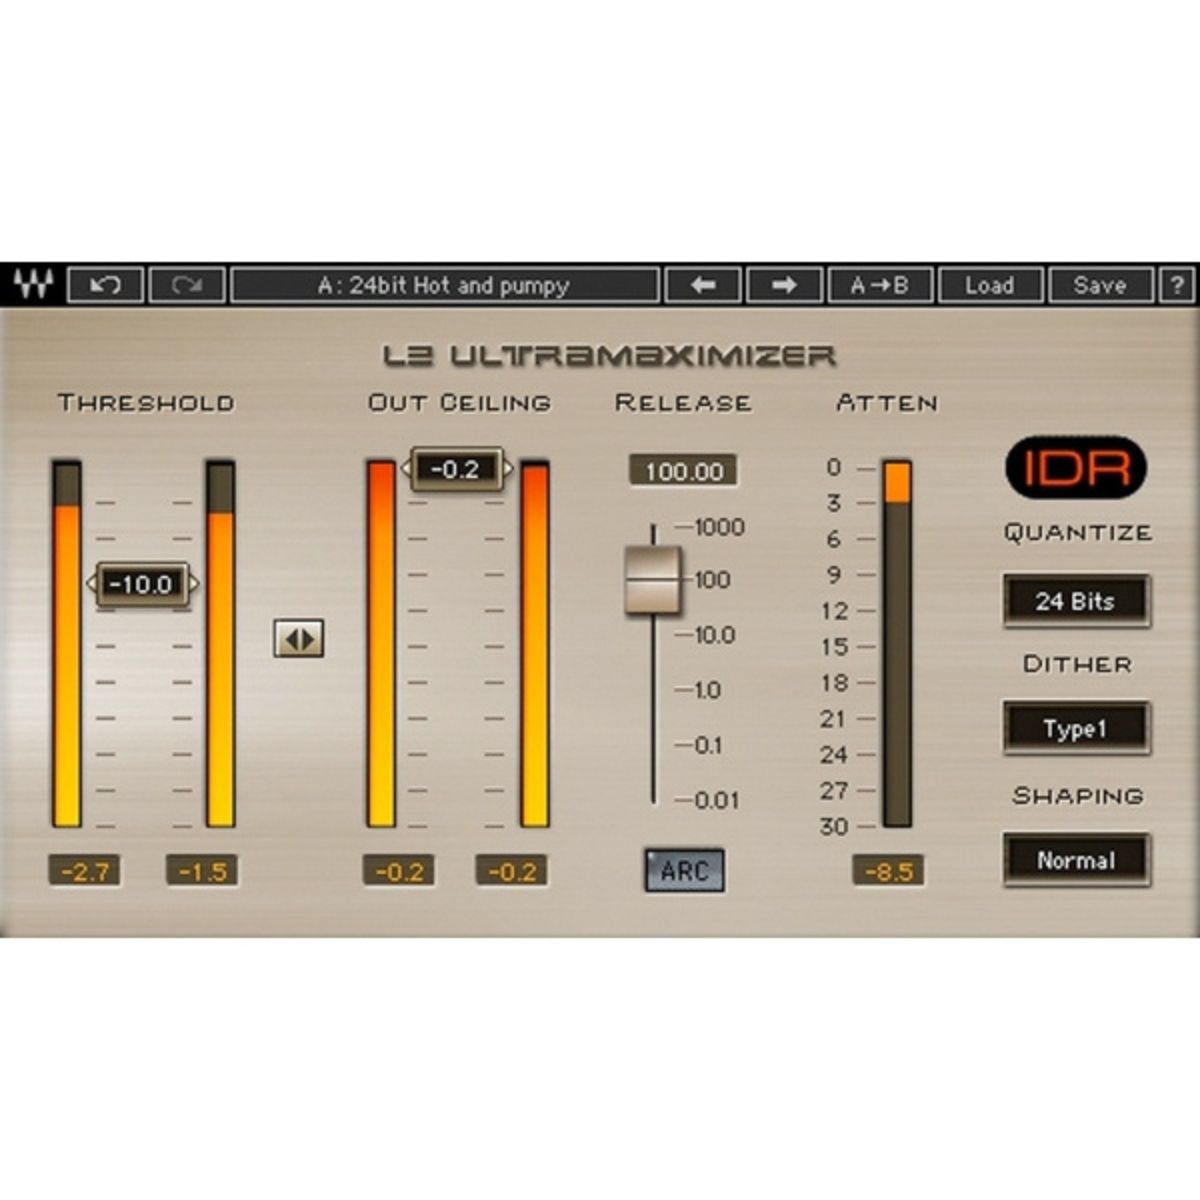Open the Quantize selector showing 24 Bits
This screenshot has width=1200, height=1200.
(x=1075, y=602)
